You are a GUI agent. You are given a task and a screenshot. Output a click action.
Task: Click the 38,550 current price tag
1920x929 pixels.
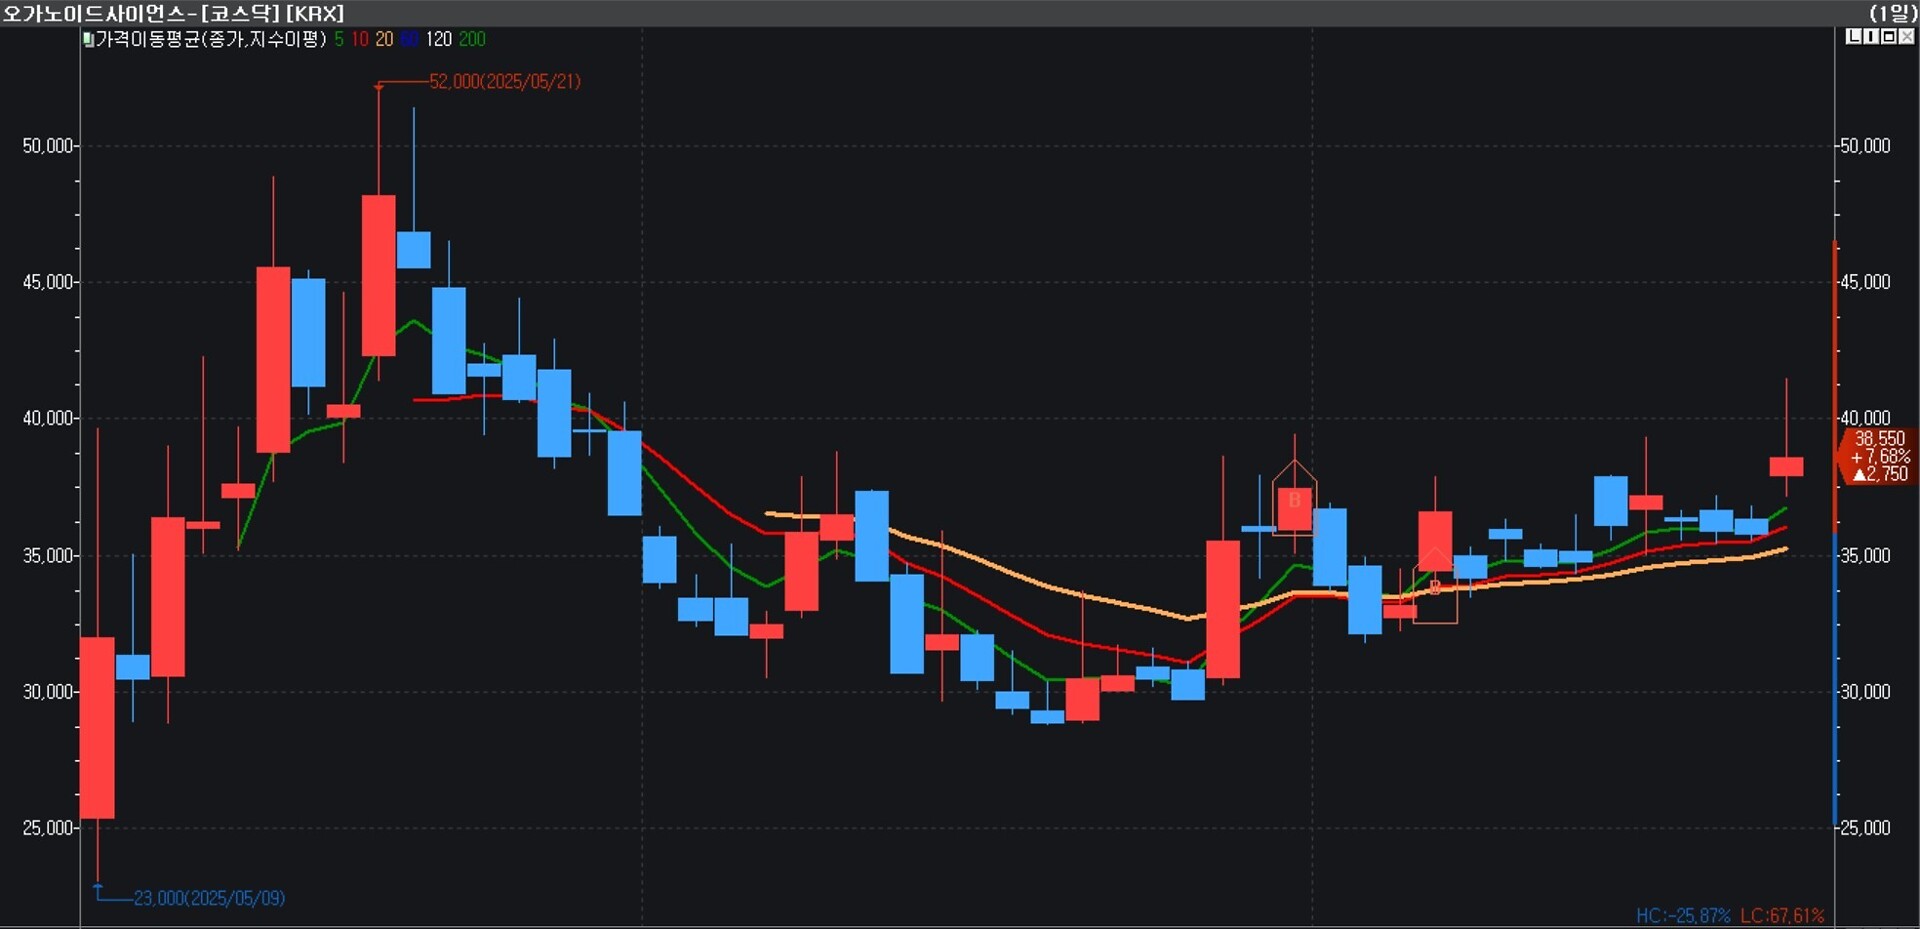click(1879, 456)
